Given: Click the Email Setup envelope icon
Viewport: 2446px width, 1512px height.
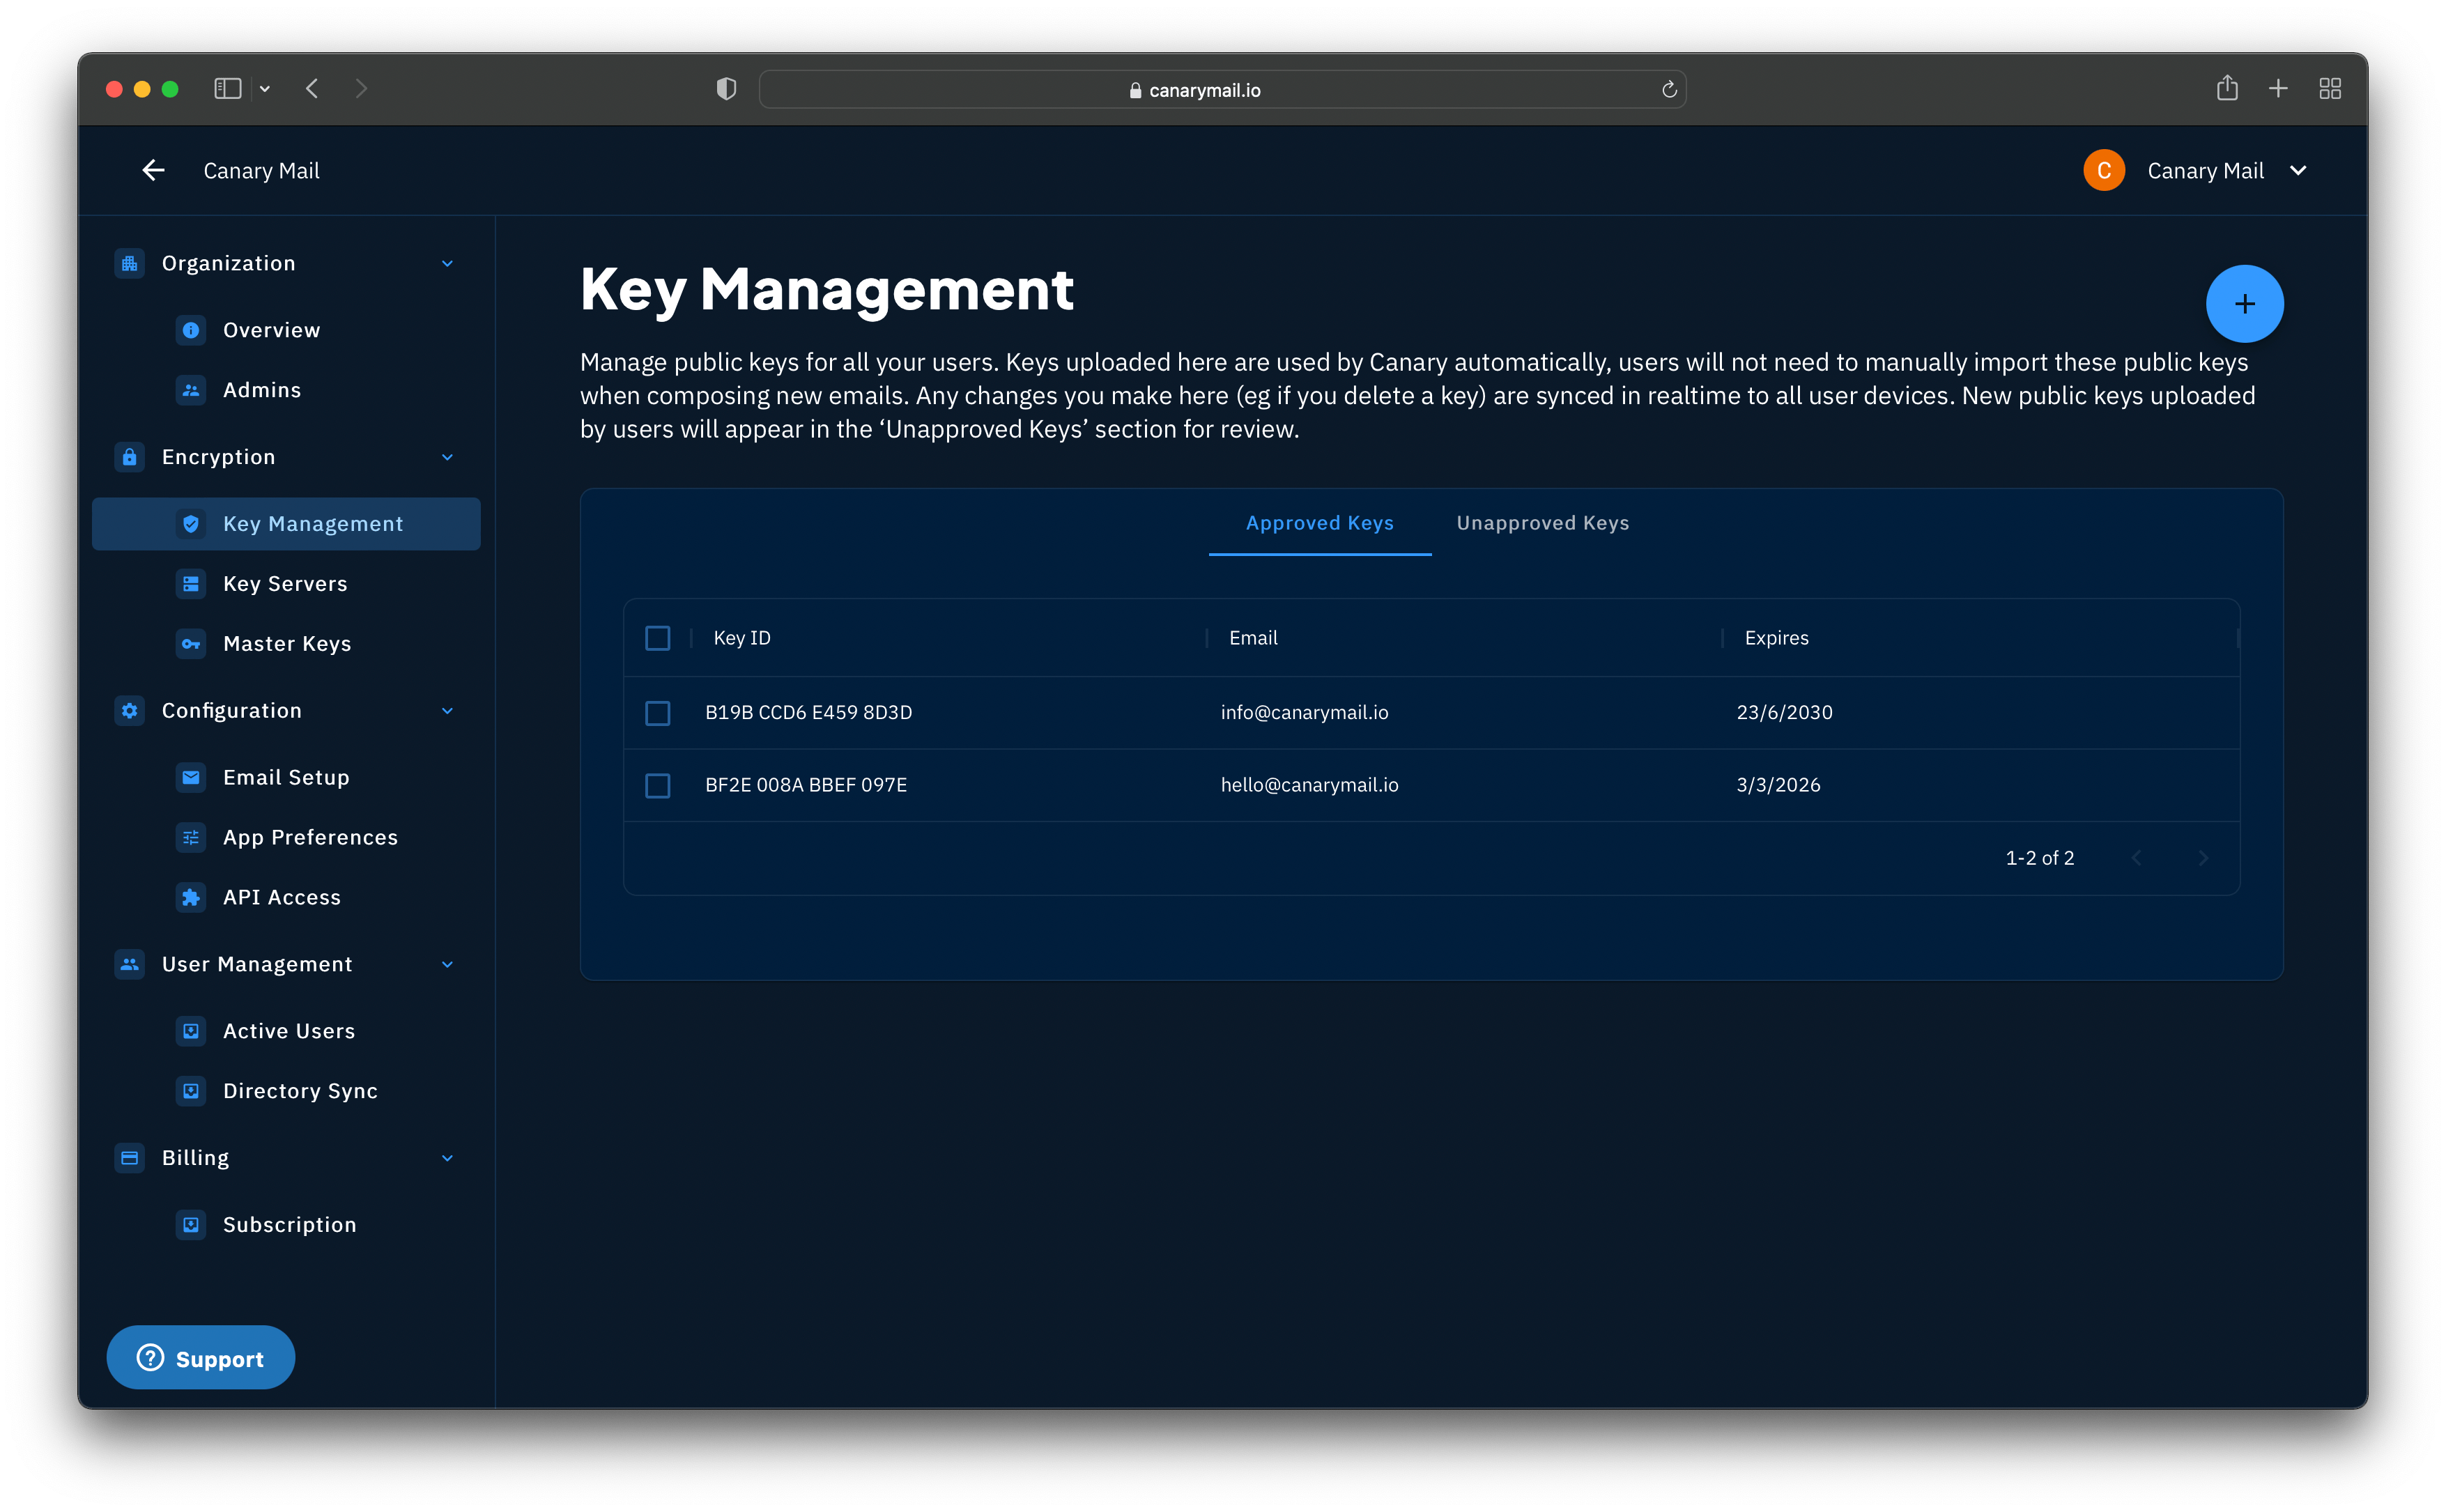Looking at the screenshot, I should tap(191, 777).
